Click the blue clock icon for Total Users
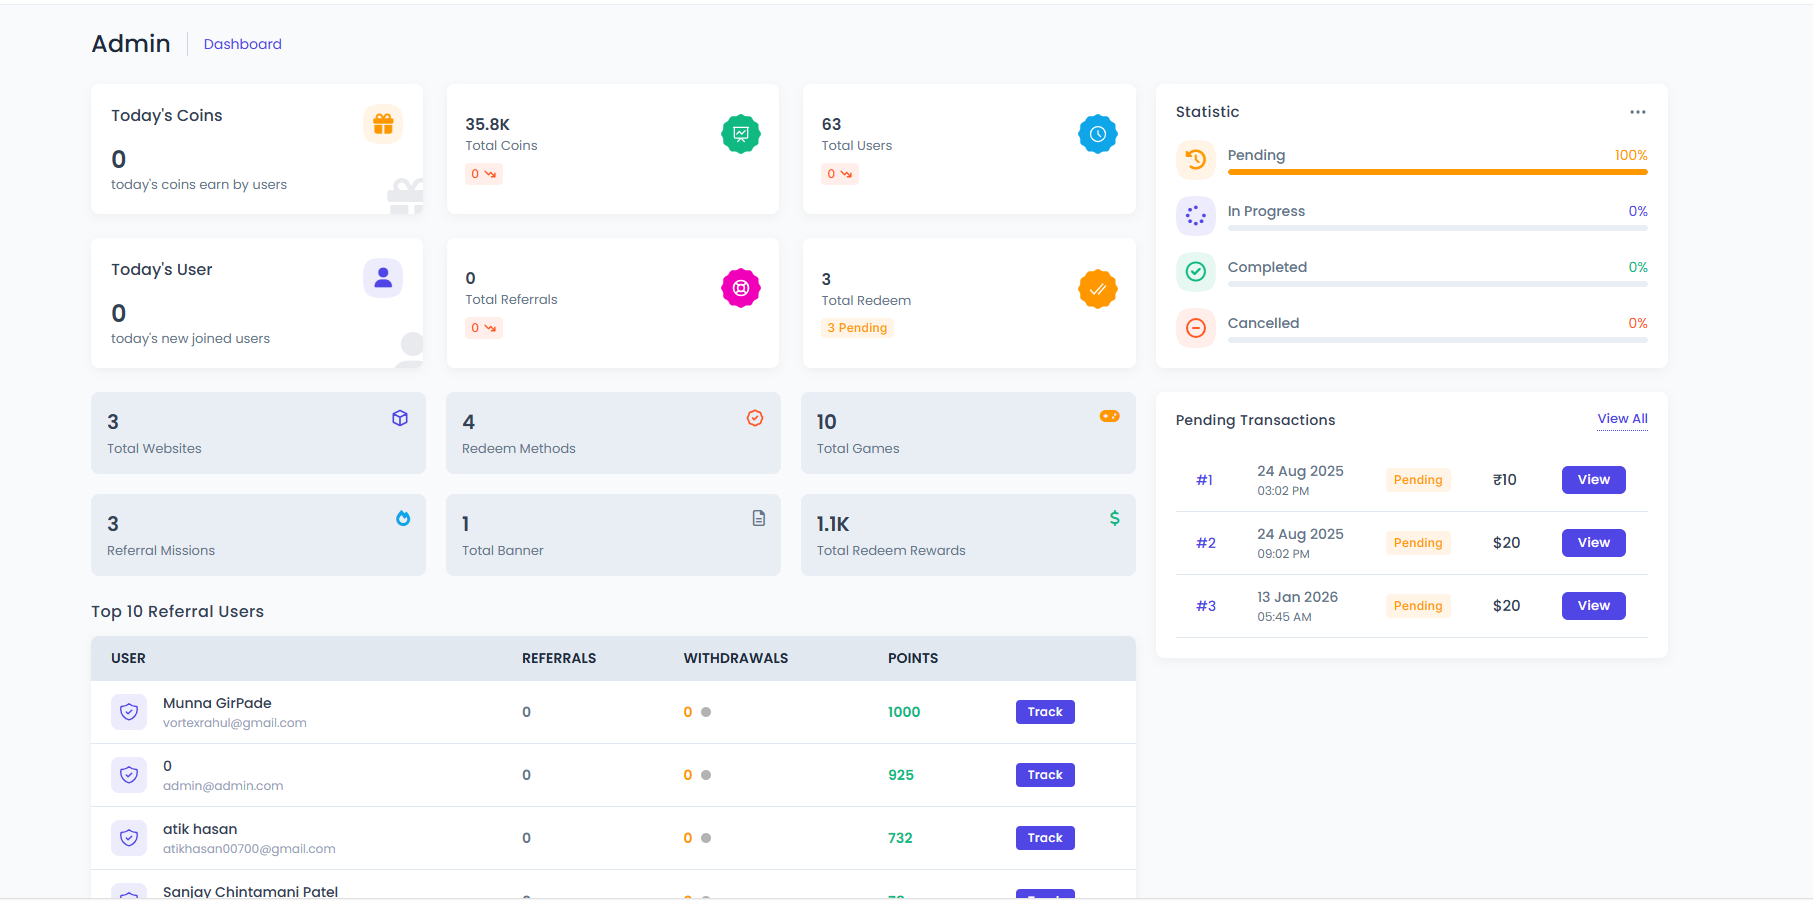This screenshot has width=1813, height=902. tap(1097, 134)
